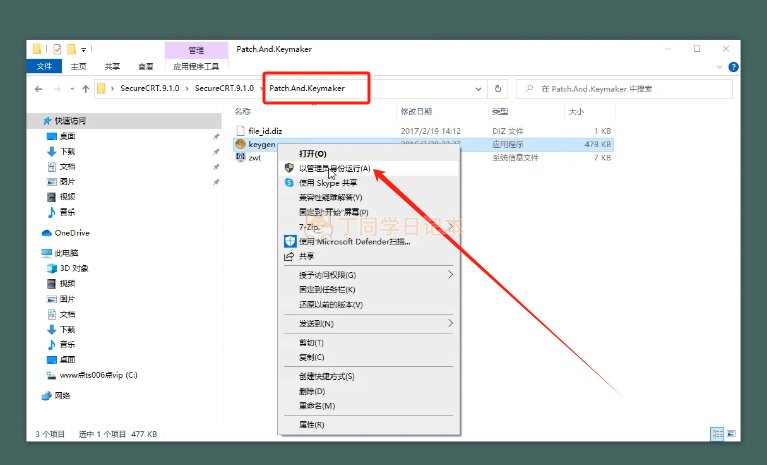This screenshot has height=465, width=767.
Task: Choose 复制(C) from the context menu
Action: [x=369, y=357]
